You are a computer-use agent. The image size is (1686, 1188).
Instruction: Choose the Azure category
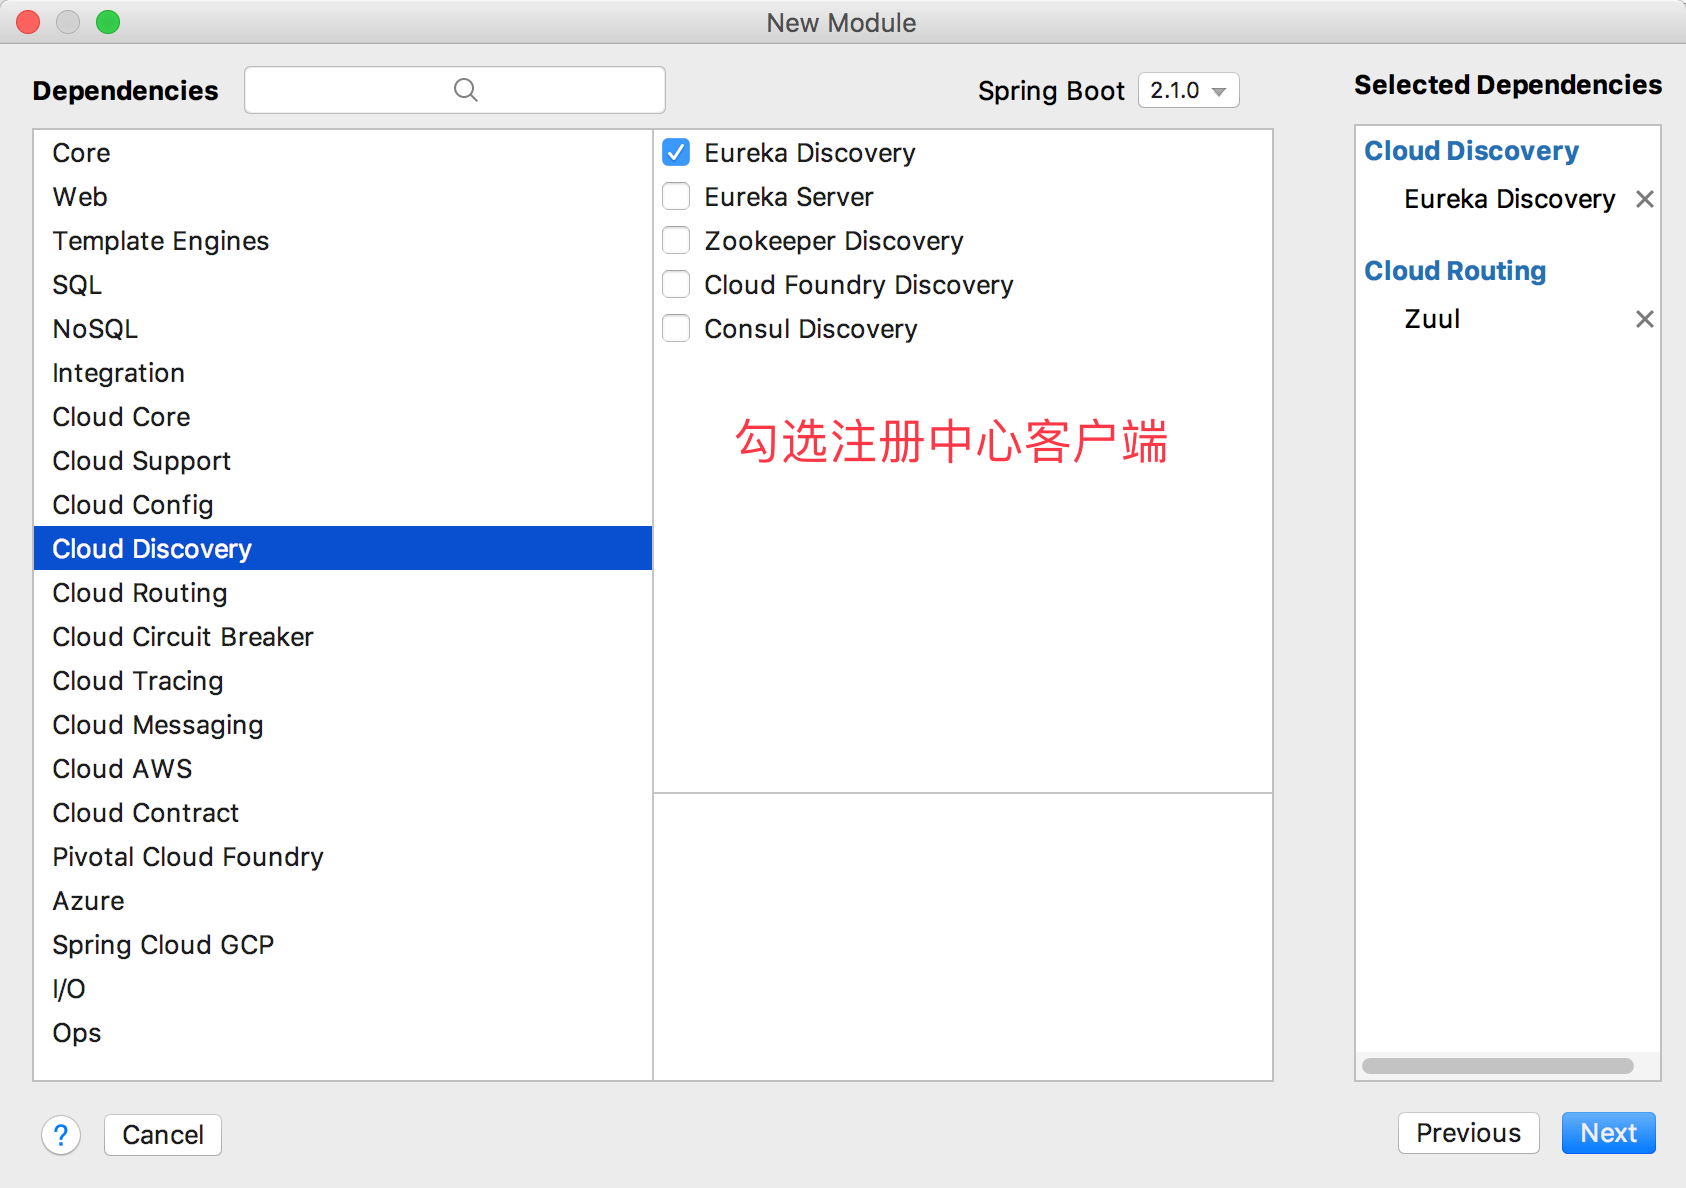pyautogui.click(x=343, y=901)
